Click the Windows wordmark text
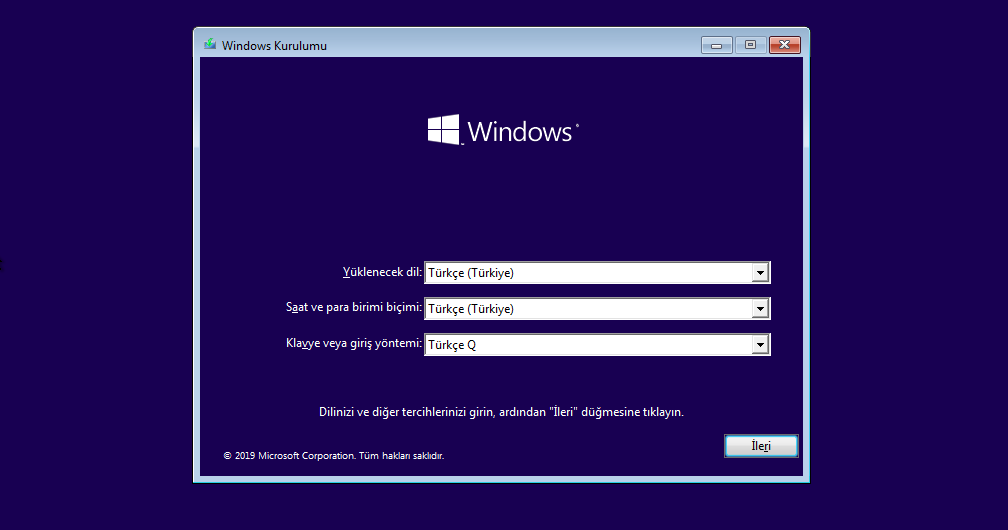Screen dimensions: 1008x530 (x=520, y=132)
